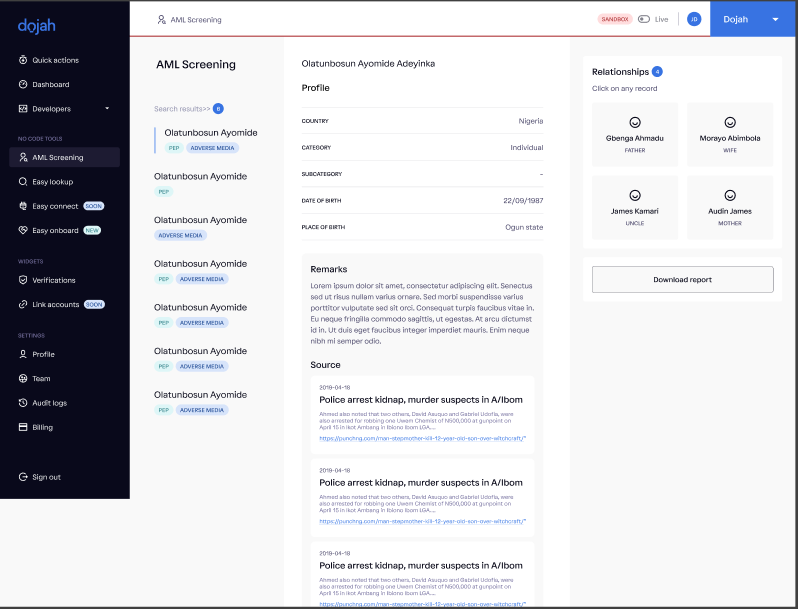Click Morayo Abimbola WIFE relationship name
798x609 pixels.
point(730,138)
